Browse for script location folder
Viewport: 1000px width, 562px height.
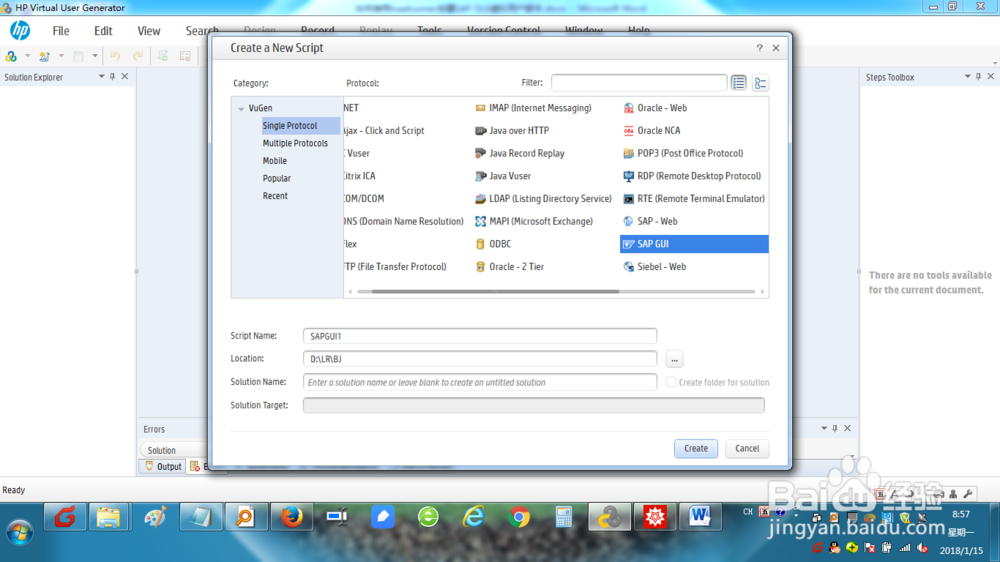[674, 359]
